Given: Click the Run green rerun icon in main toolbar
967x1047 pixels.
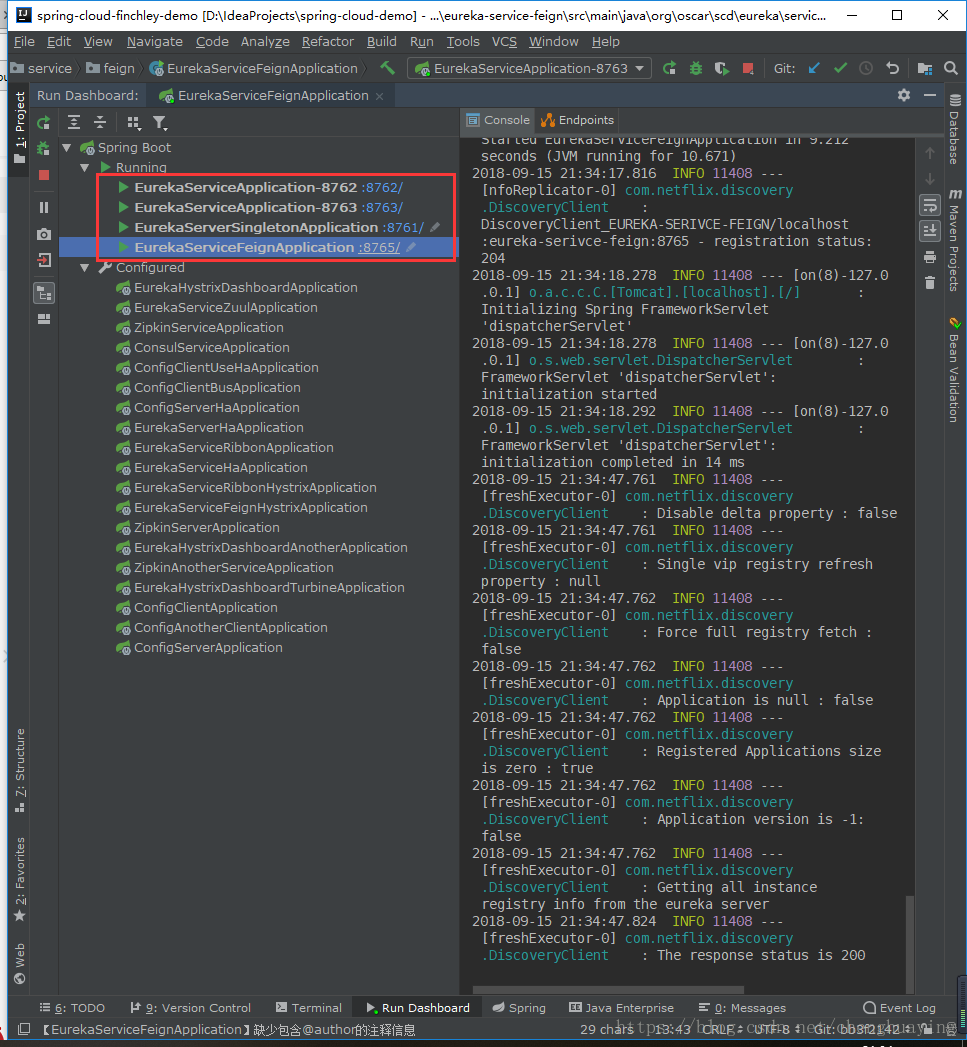Looking at the screenshot, I should 669,68.
